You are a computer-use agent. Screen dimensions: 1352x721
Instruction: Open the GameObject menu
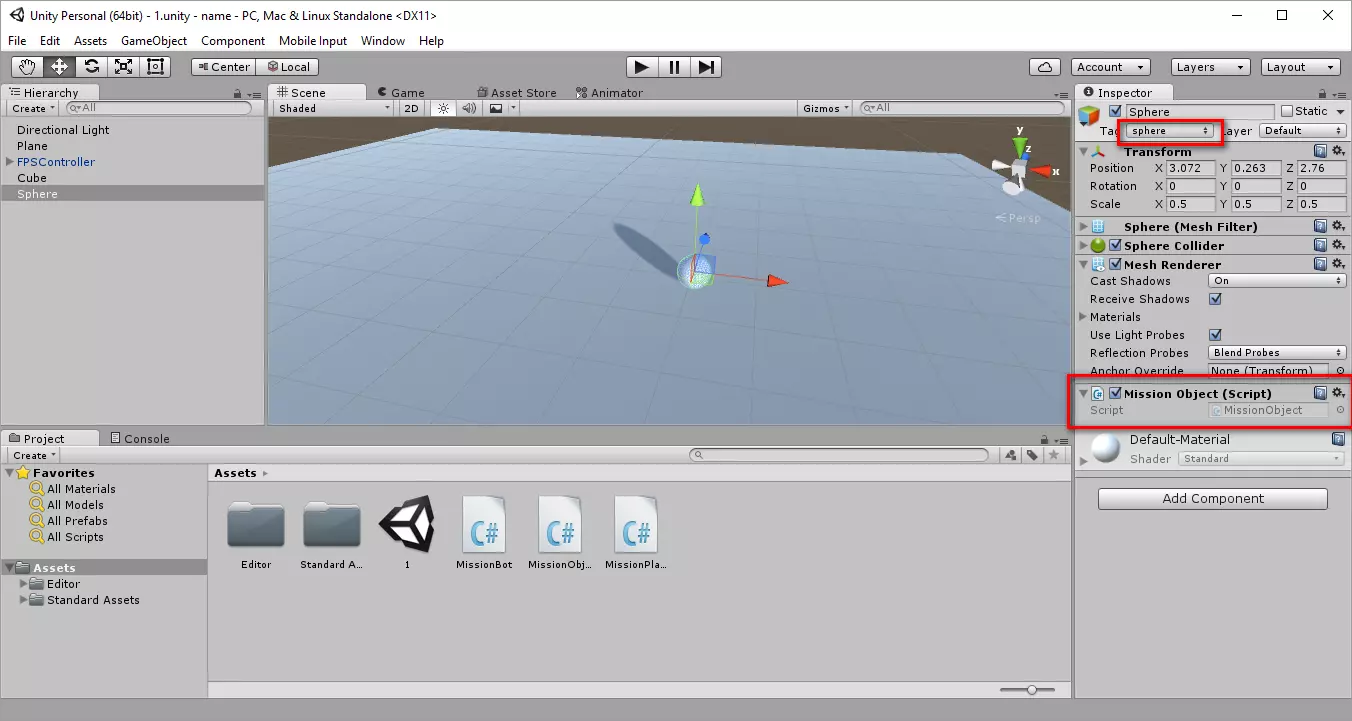(x=154, y=41)
